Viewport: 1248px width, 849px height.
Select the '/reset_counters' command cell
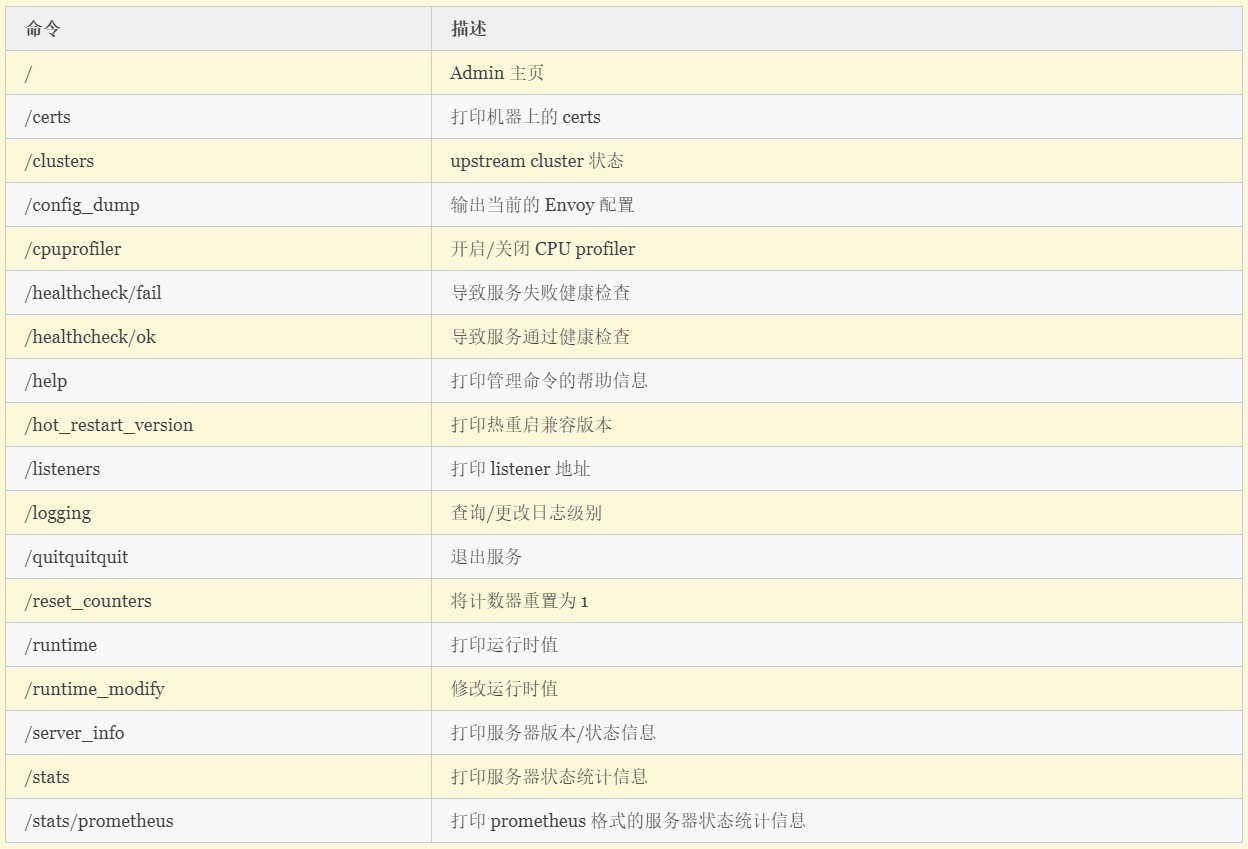(x=218, y=601)
